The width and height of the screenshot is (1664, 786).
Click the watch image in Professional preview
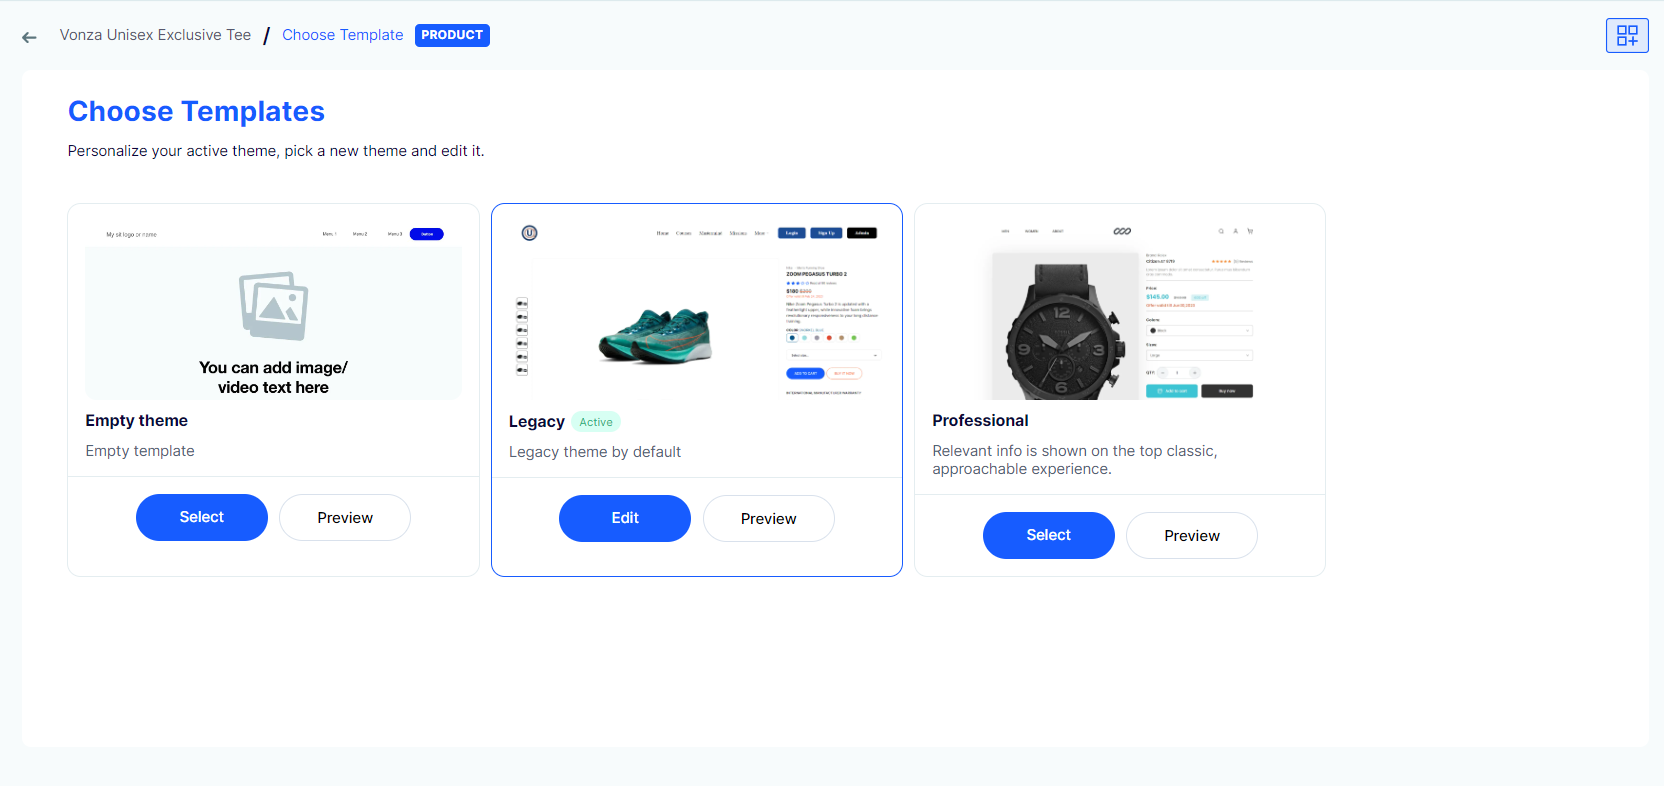(1065, 326)
